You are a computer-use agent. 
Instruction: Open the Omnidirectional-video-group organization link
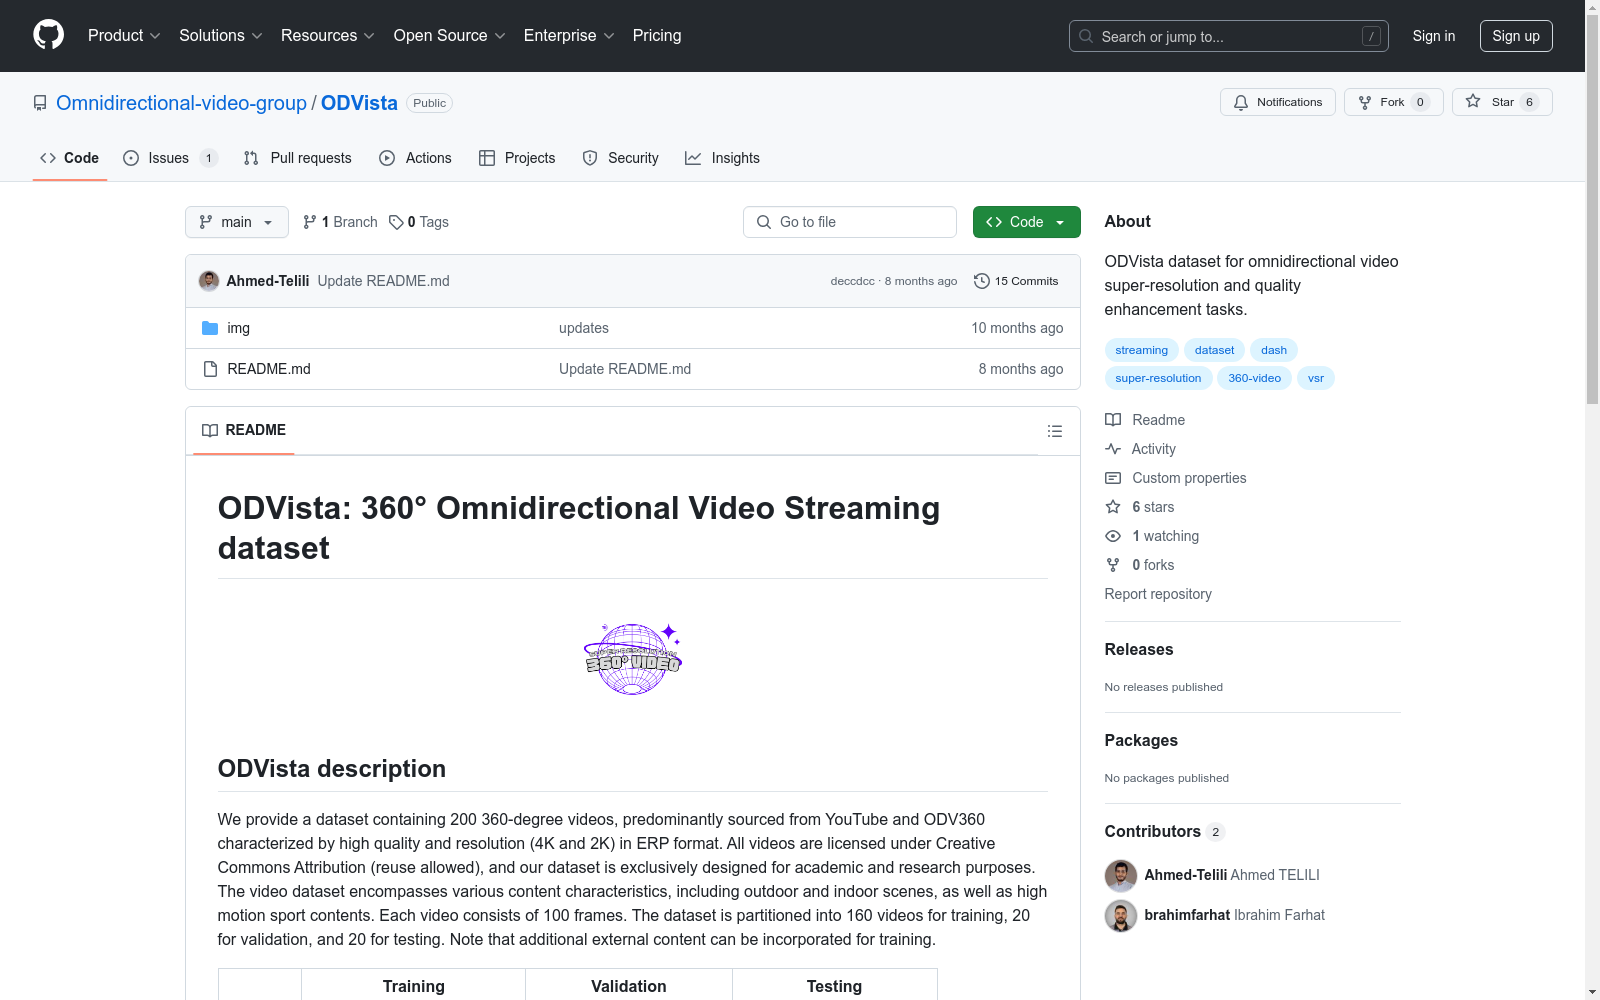[181, 103]
